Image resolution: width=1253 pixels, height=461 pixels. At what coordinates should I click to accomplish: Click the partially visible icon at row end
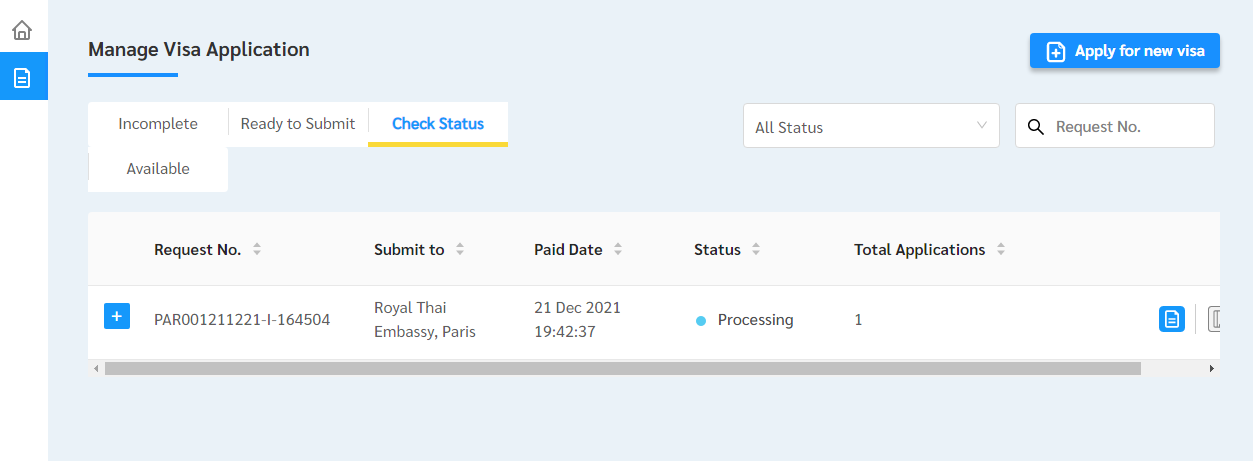1216,319
